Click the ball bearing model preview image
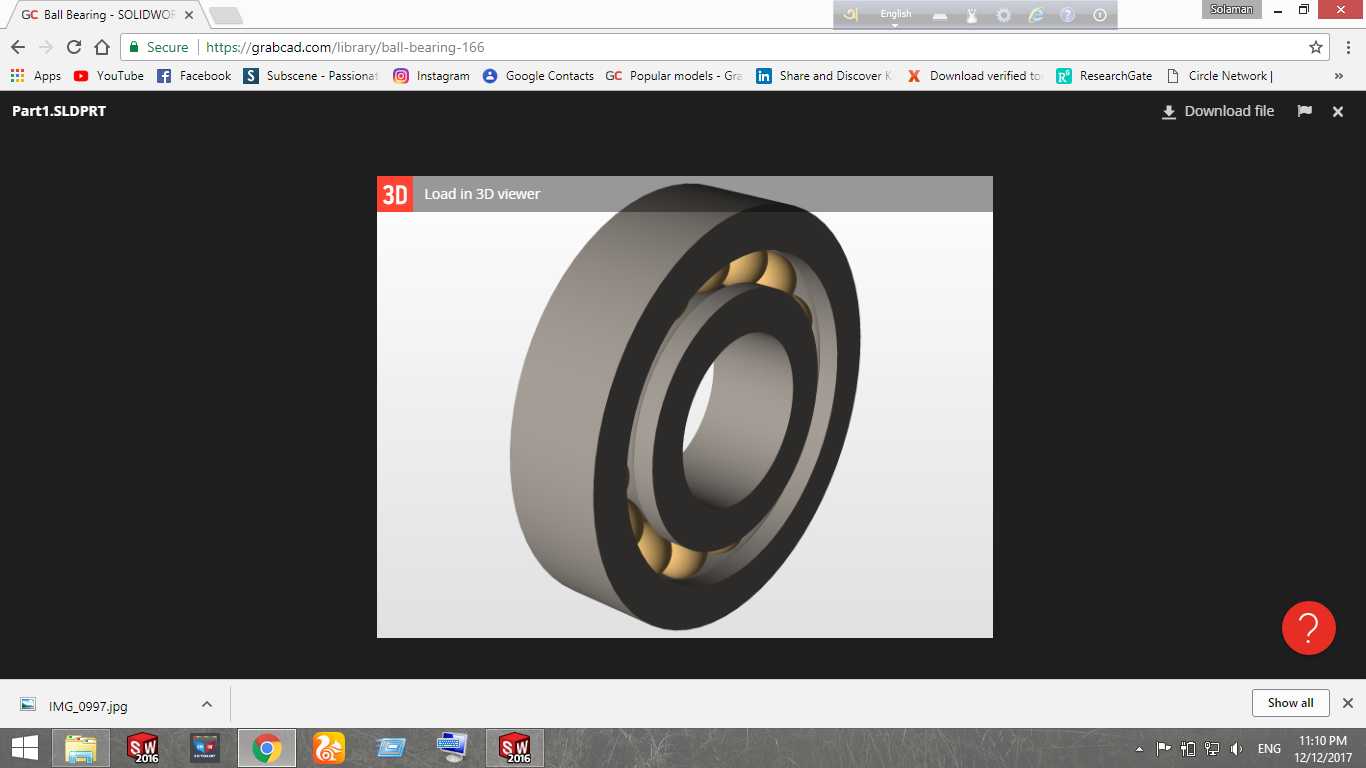The height and width of the screenshot is (768, 1366). point(685,407)
